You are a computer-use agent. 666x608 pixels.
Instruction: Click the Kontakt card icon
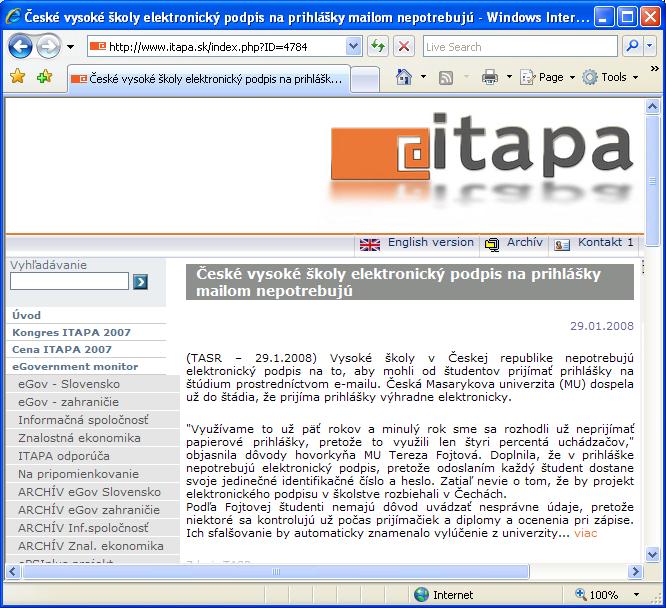coord(562,245)
